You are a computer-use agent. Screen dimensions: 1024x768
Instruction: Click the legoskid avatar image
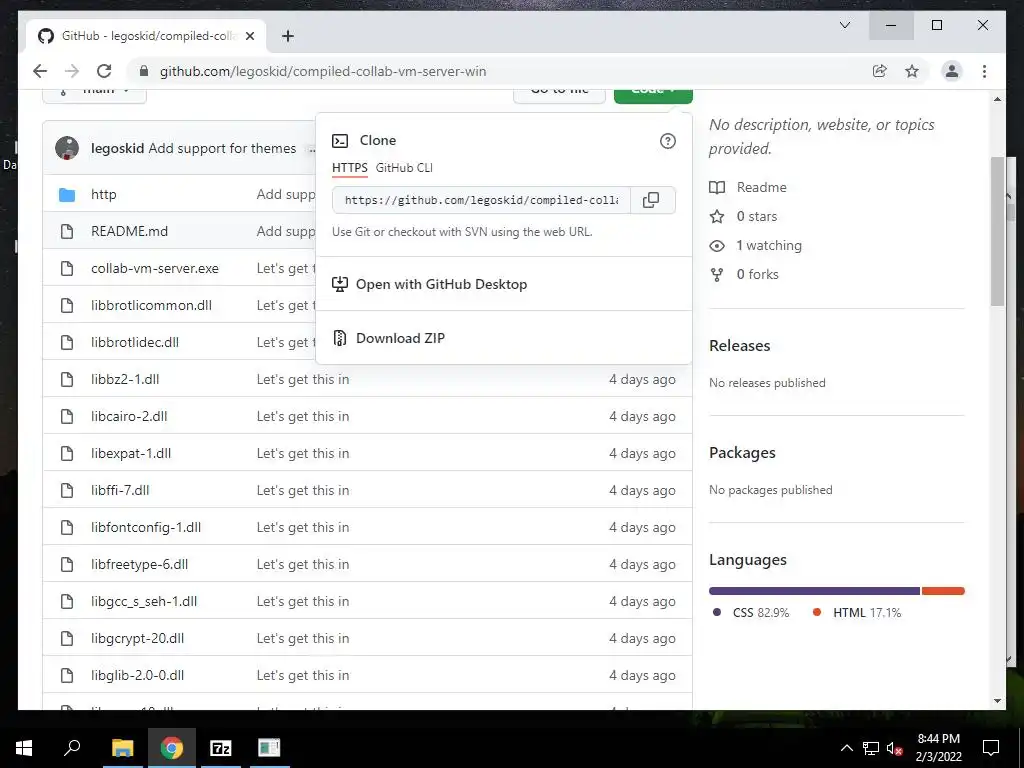point(67,148)
